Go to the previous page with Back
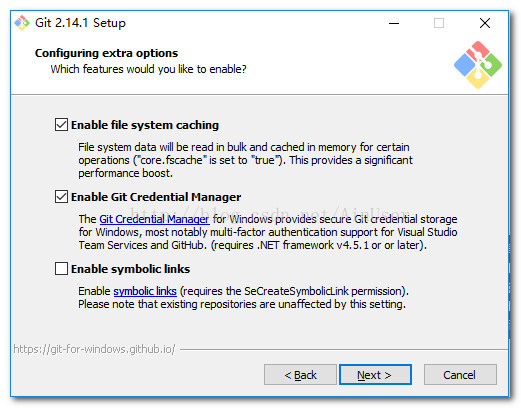The height and width of the screenshot is (408, 521). (300, 375)
